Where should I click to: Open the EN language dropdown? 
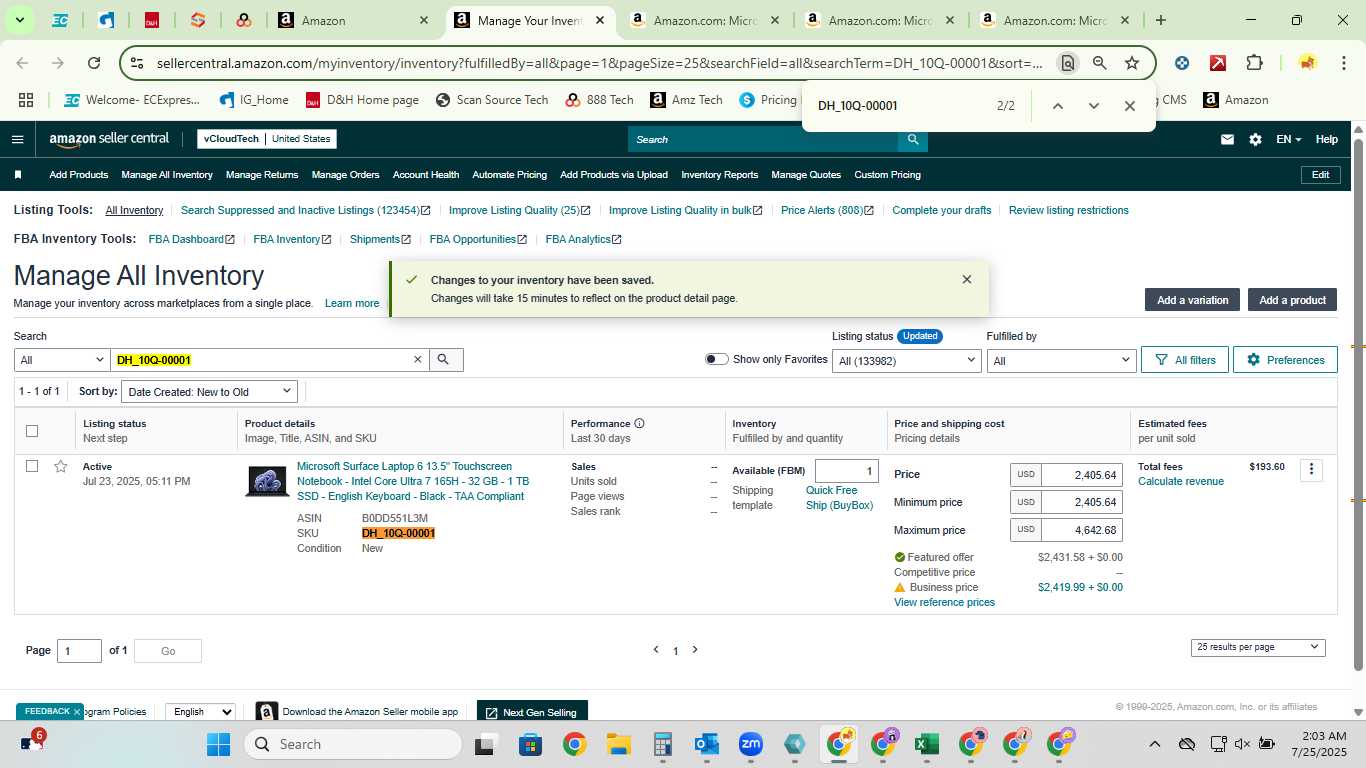coord(1288,140)
